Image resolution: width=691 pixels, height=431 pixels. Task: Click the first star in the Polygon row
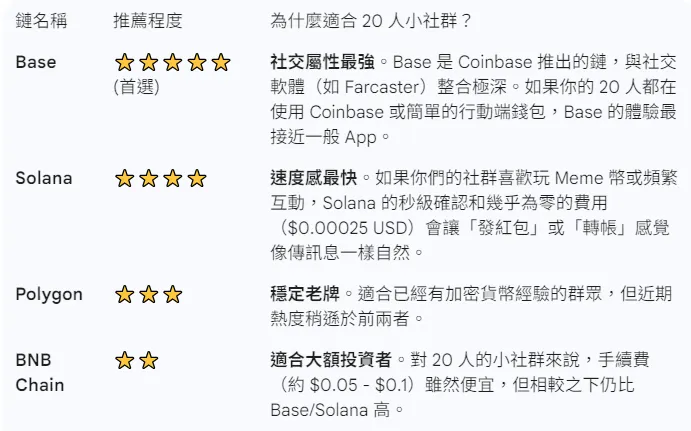click(x=125, y=295)
